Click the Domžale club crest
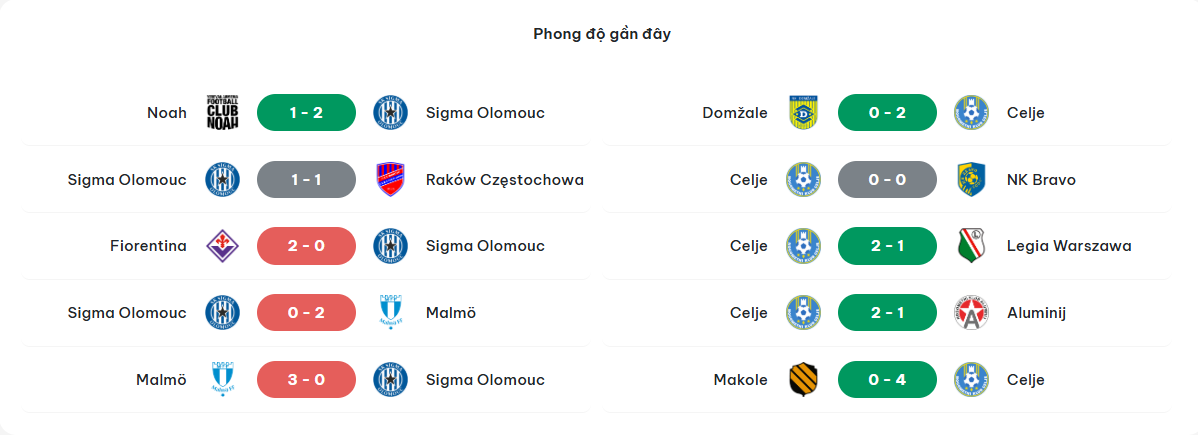This screenshot has height=435, width=1198. (x=803, y=112)
